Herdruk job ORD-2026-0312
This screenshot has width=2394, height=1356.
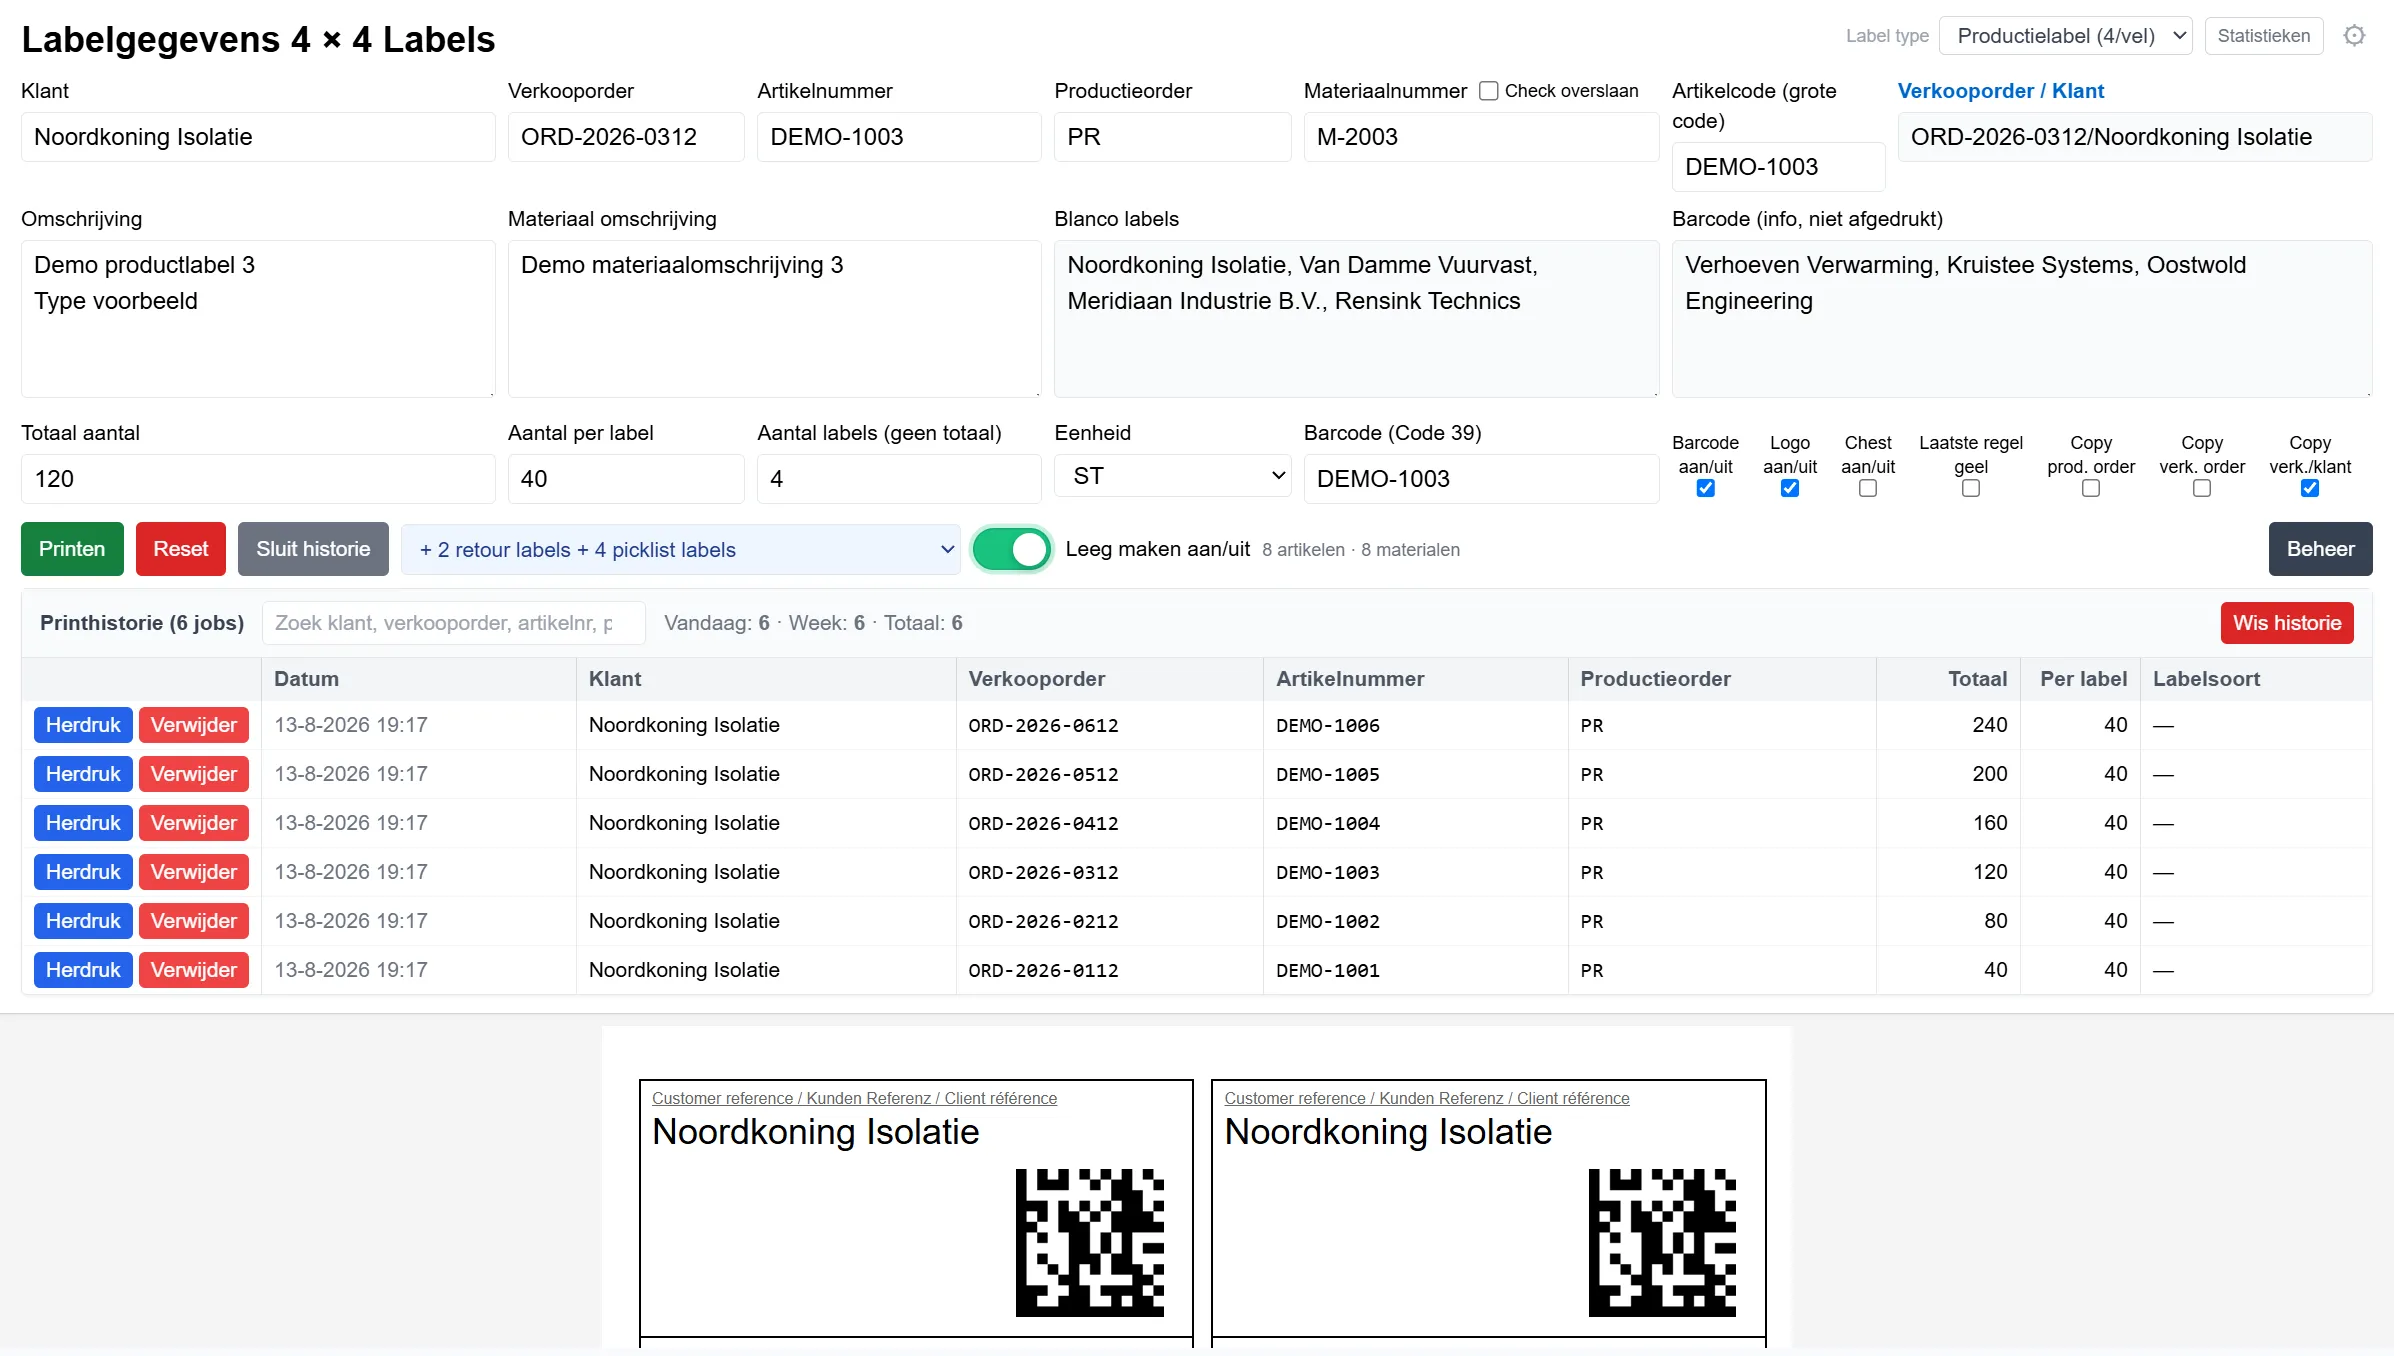(x=83, y=872)
